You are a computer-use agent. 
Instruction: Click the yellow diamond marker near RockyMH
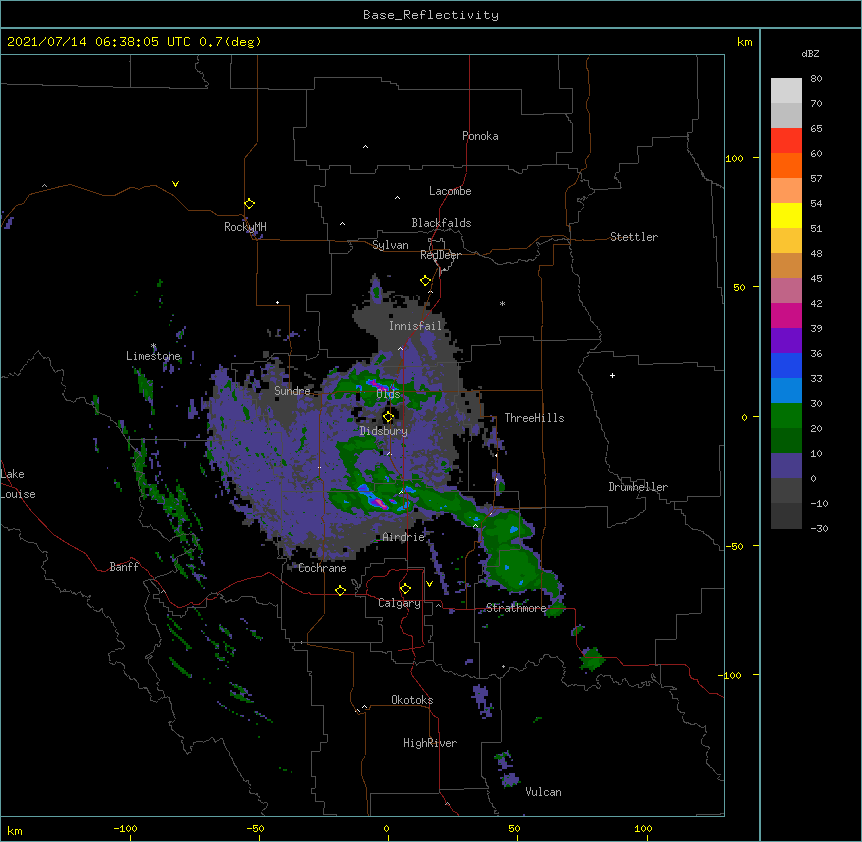(250, 204)
